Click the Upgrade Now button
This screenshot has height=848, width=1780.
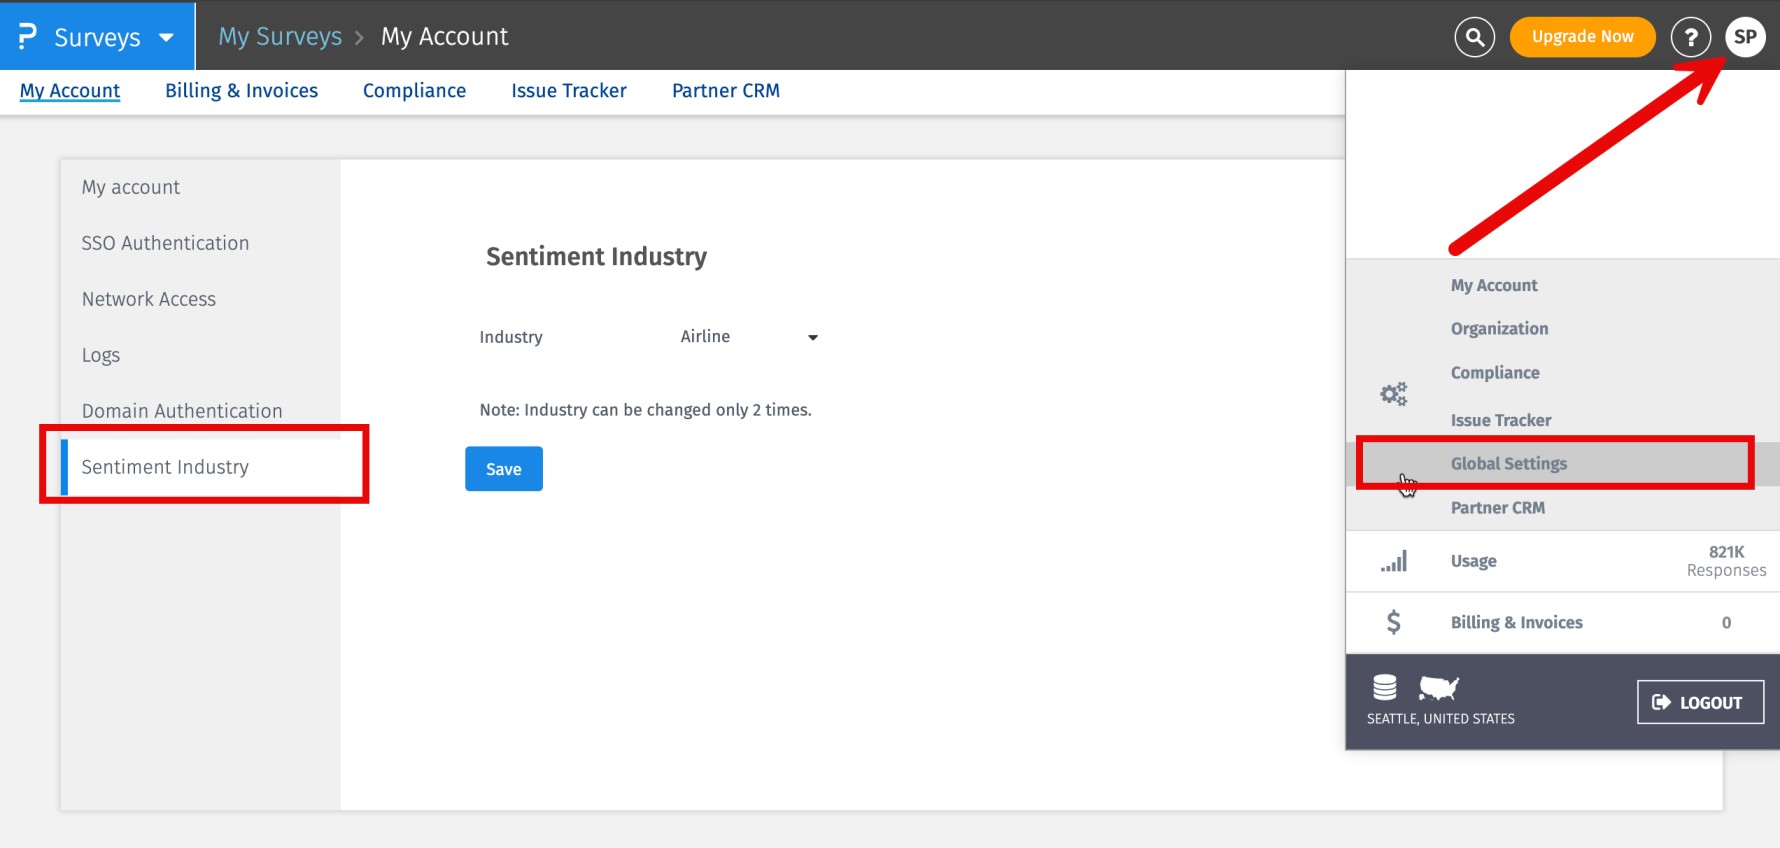click(x=1582, y=37)
